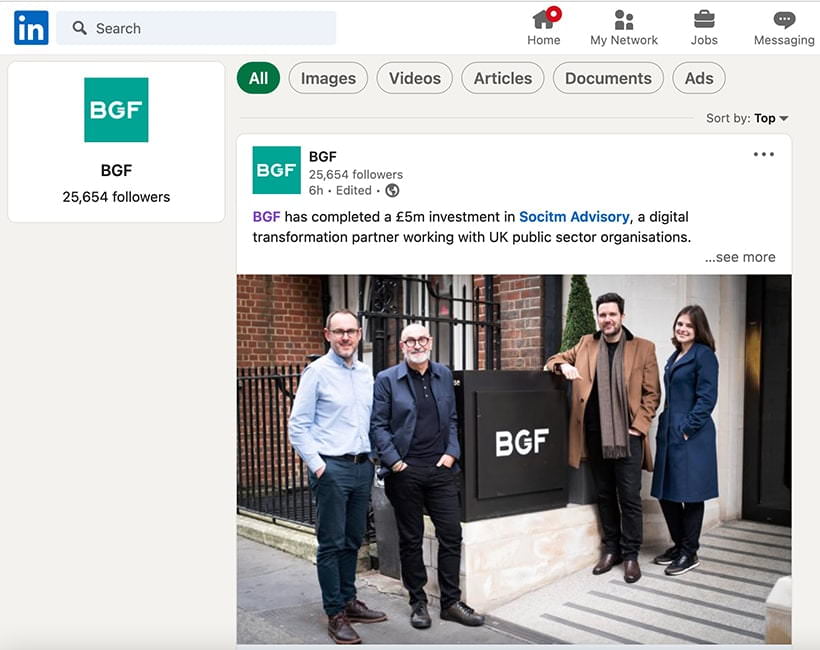The image size is (820, 650).
Task: Switch to the Articles filter tab
Action: (x=502, y=77)
